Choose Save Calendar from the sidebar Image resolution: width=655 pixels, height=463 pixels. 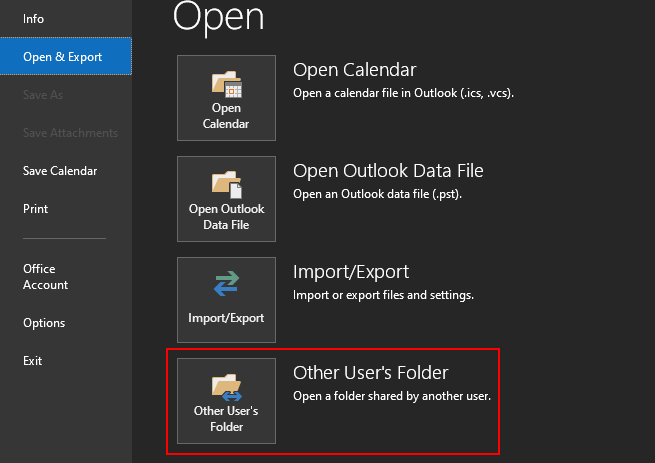60,171
